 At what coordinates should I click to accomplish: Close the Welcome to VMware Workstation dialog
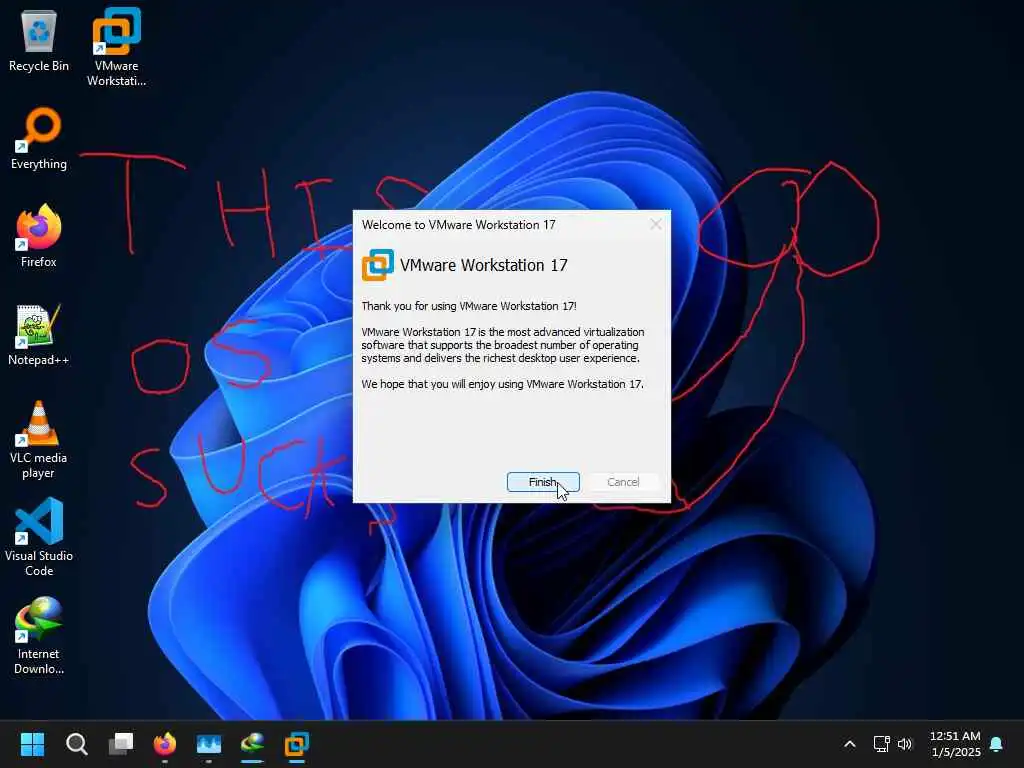pos(656,225)
